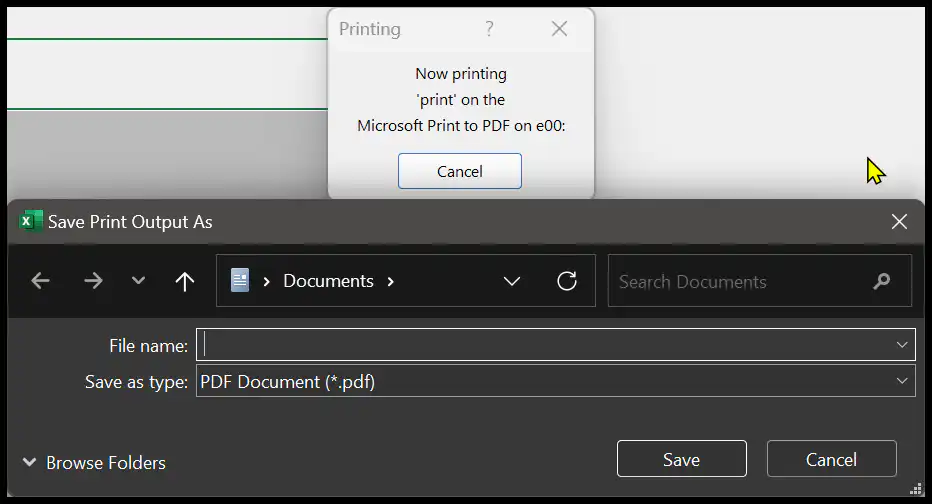Click the search magnifier icon
Image resolution: width=932 pixels, height=504 pixels.
881,281
